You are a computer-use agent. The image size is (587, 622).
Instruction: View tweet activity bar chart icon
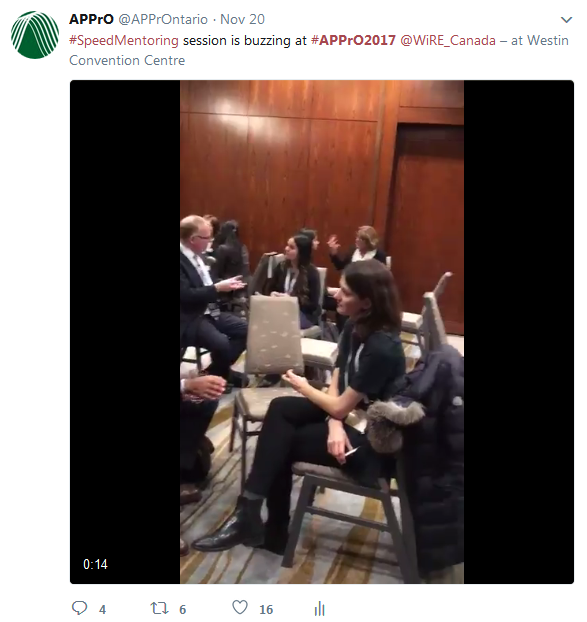point(320,608)
